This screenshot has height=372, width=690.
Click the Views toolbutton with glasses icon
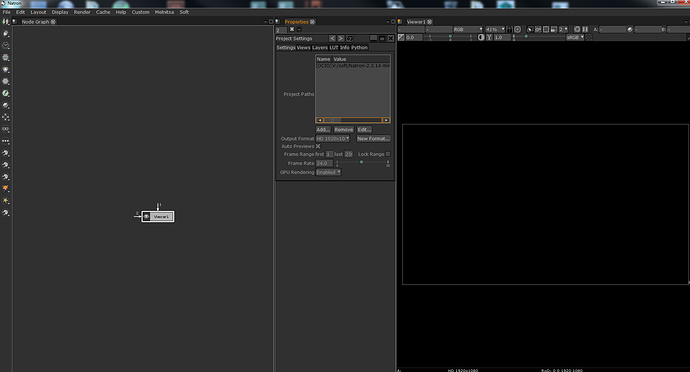[6, 129]
